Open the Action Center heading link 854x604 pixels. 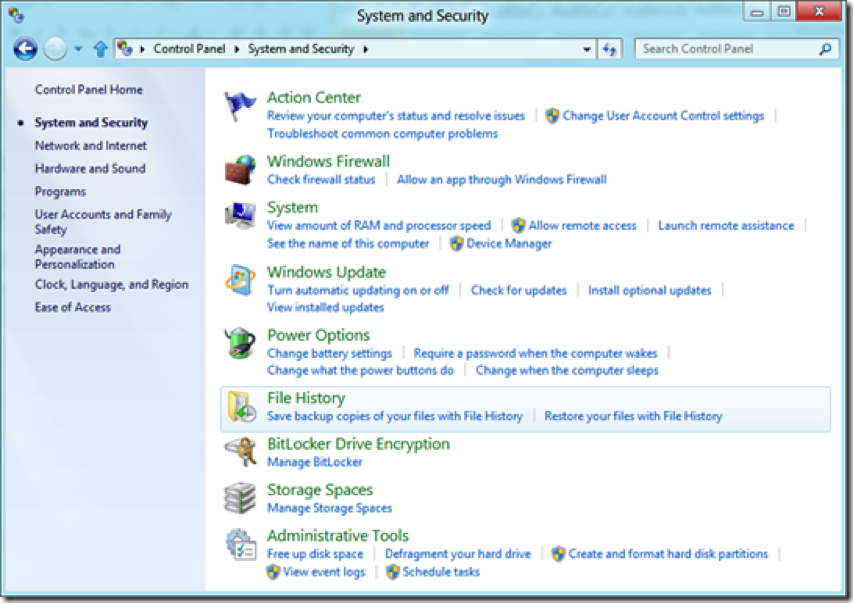coord(314,97)
